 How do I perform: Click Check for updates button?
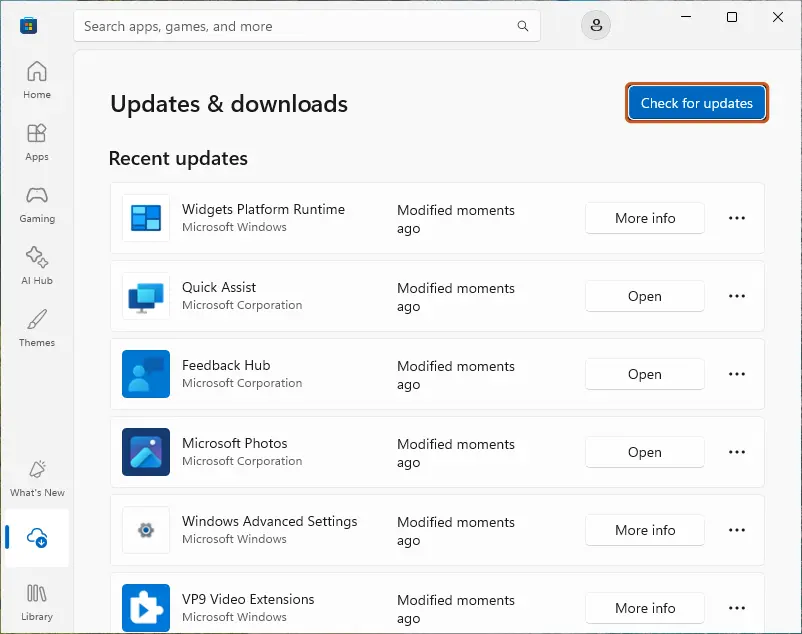point(697,103)
